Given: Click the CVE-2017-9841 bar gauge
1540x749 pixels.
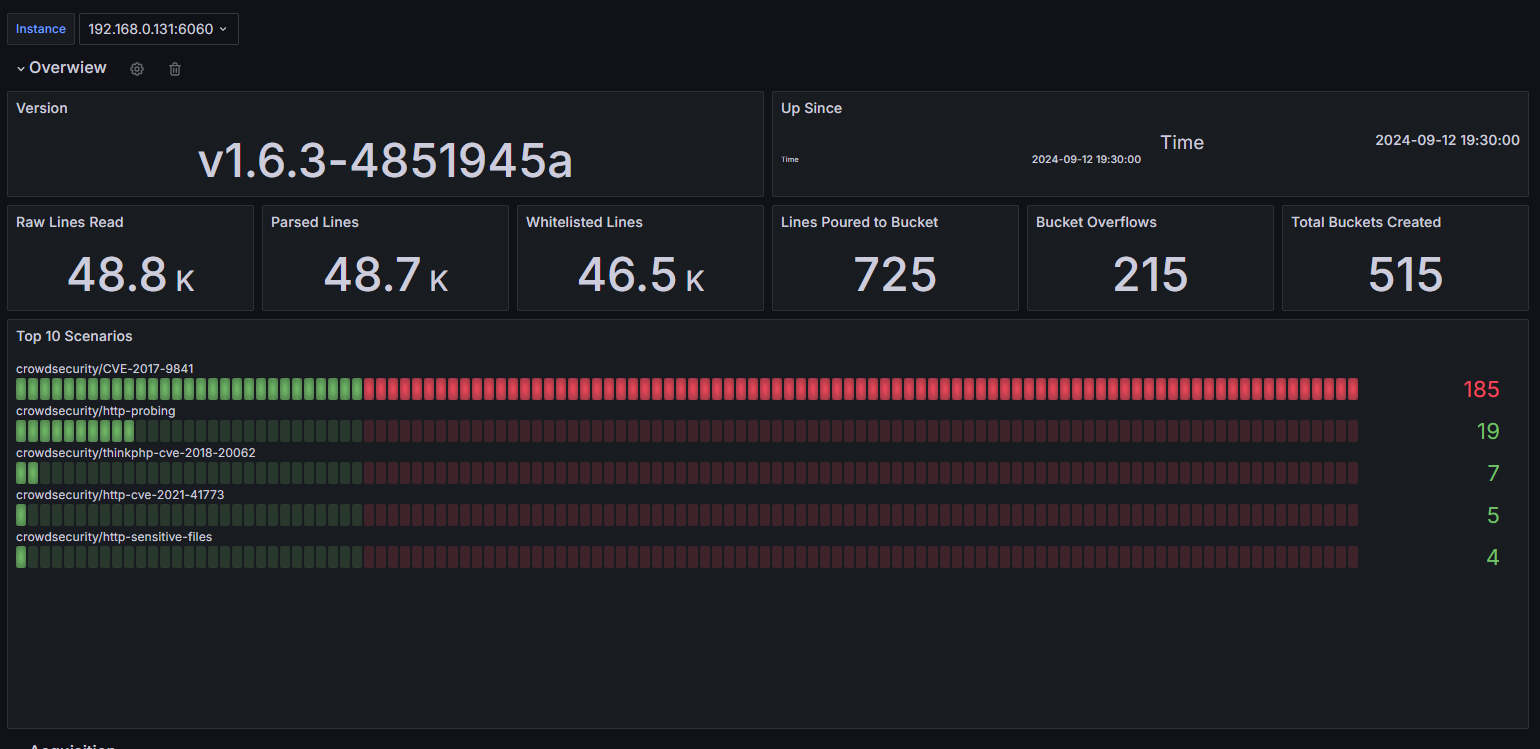Looking at the screenshot, I should click(686, 389).
